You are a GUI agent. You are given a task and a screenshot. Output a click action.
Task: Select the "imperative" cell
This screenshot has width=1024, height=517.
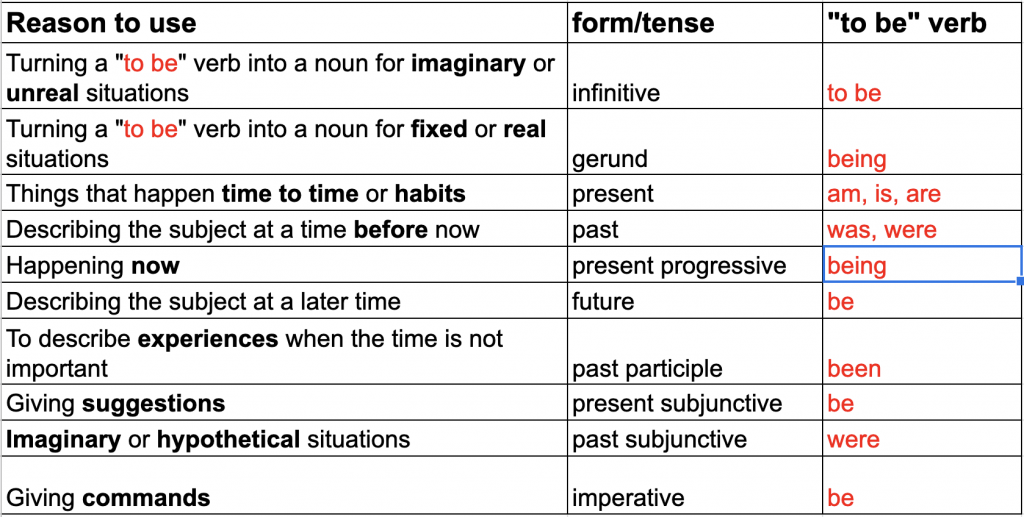[x=694, y=486]
